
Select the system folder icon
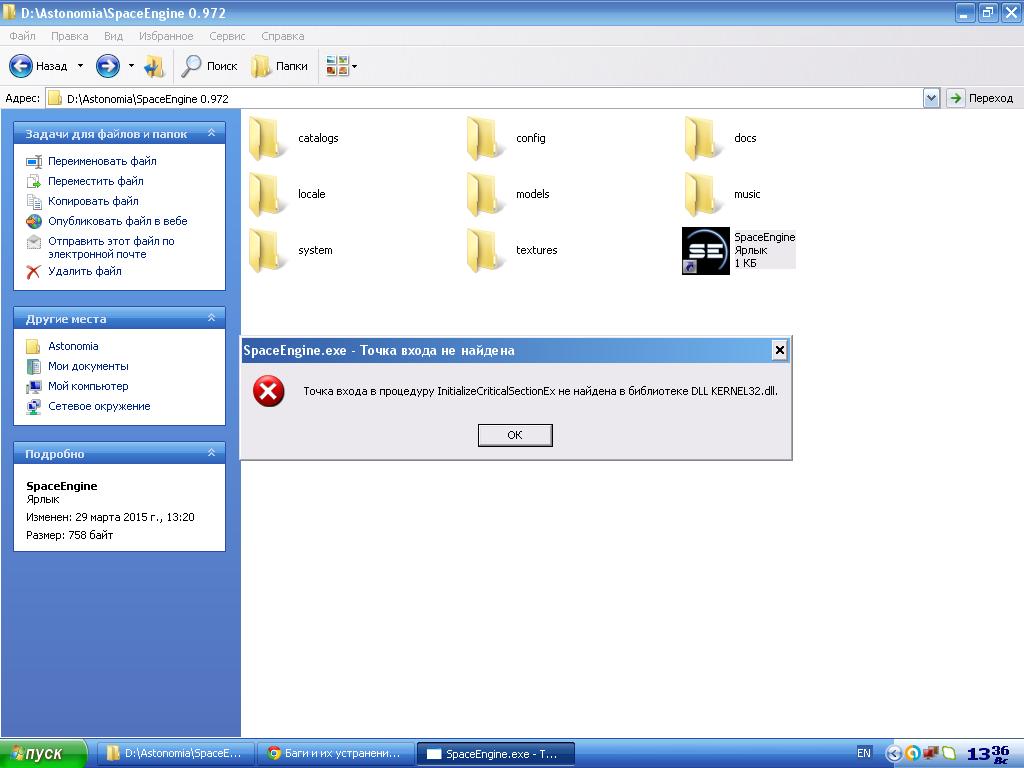tap(268, 250)
